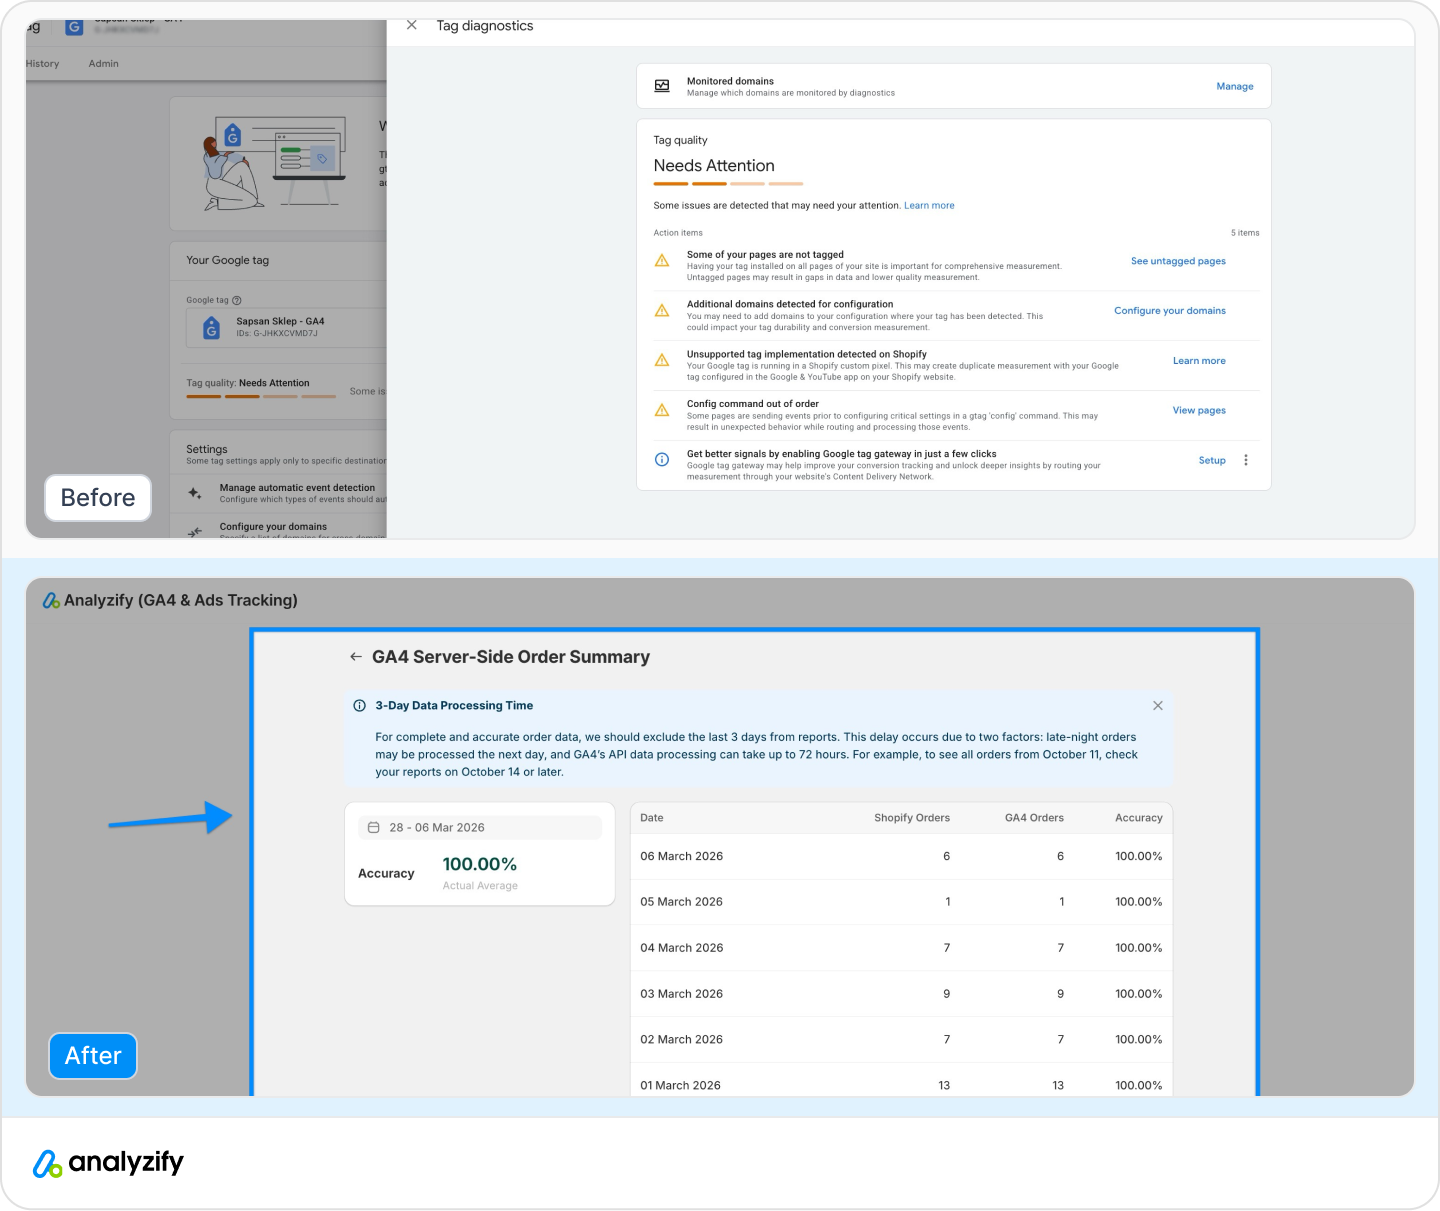The width and height of the screenshot is (1440, 1211).
Task: Click the Monitored domains chart icon
Action: point(662,86)
